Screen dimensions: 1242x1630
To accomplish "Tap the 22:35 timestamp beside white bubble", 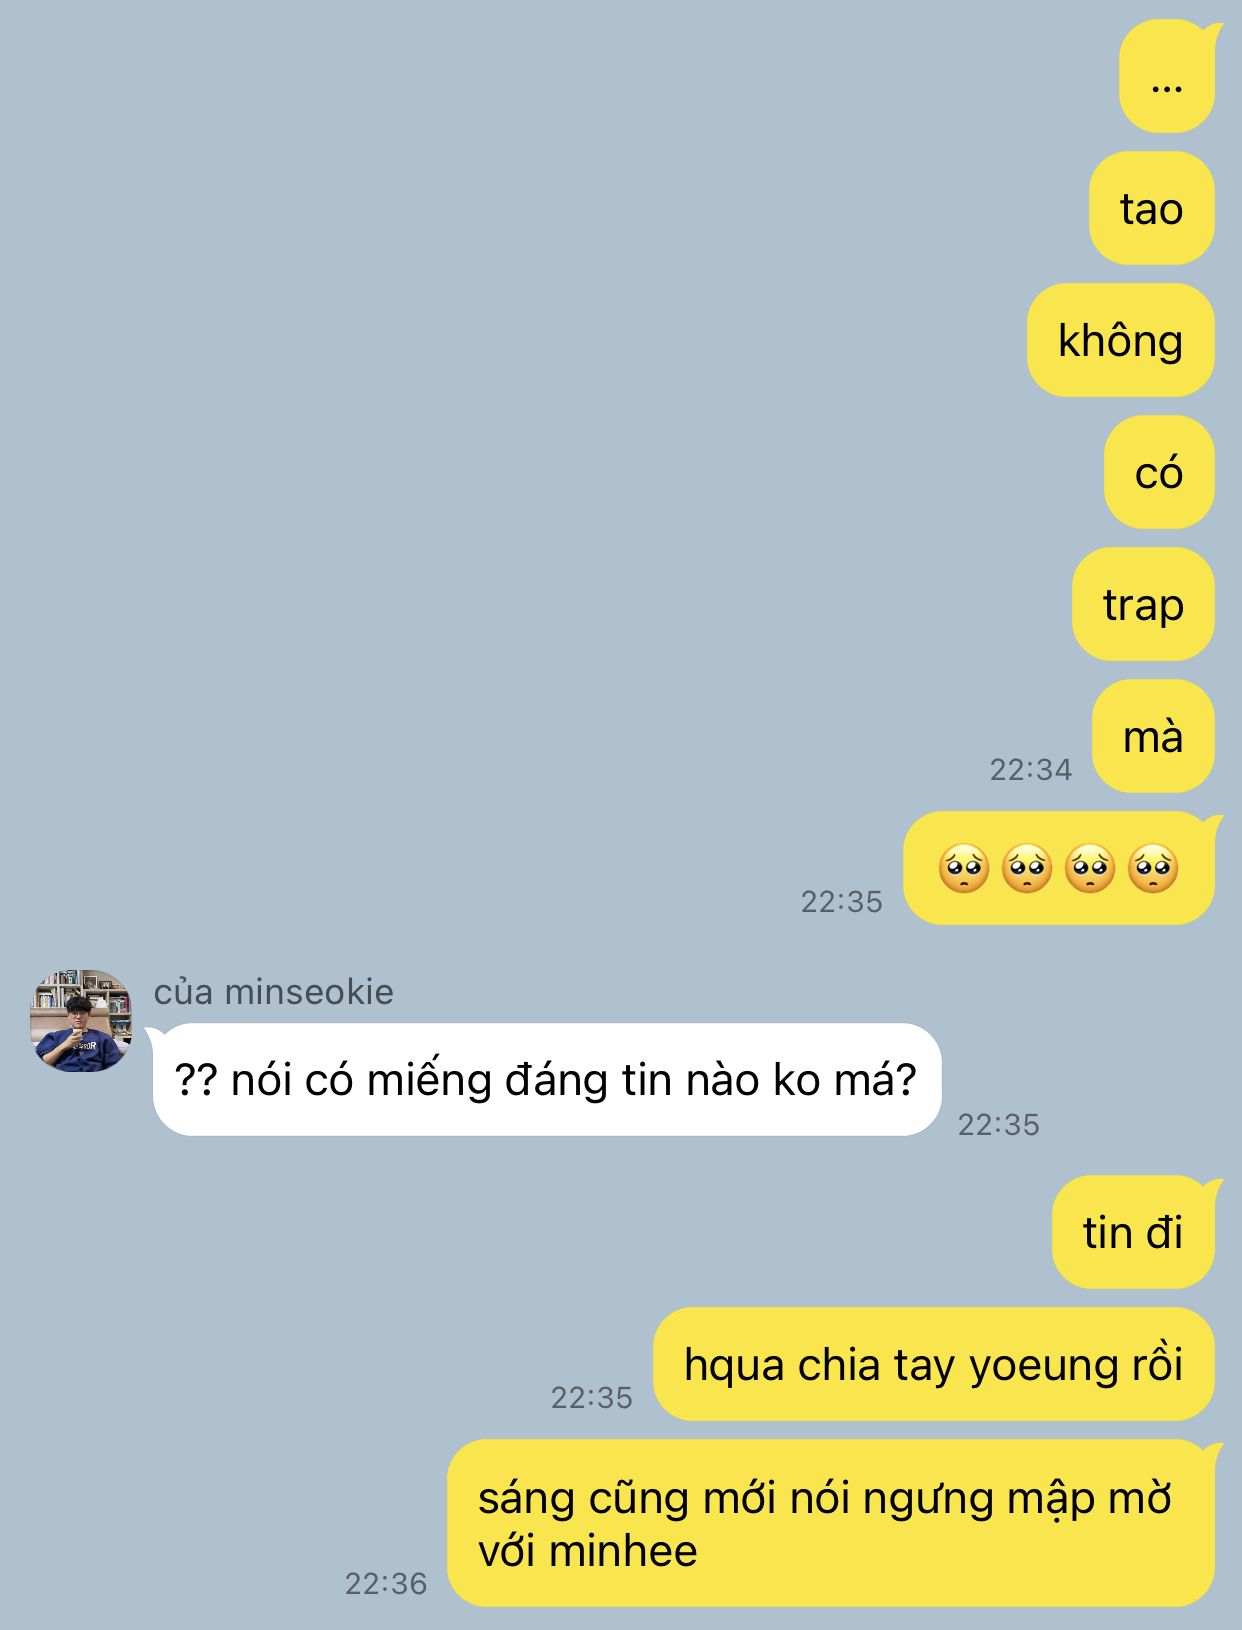I will [x=998, y=1125].
